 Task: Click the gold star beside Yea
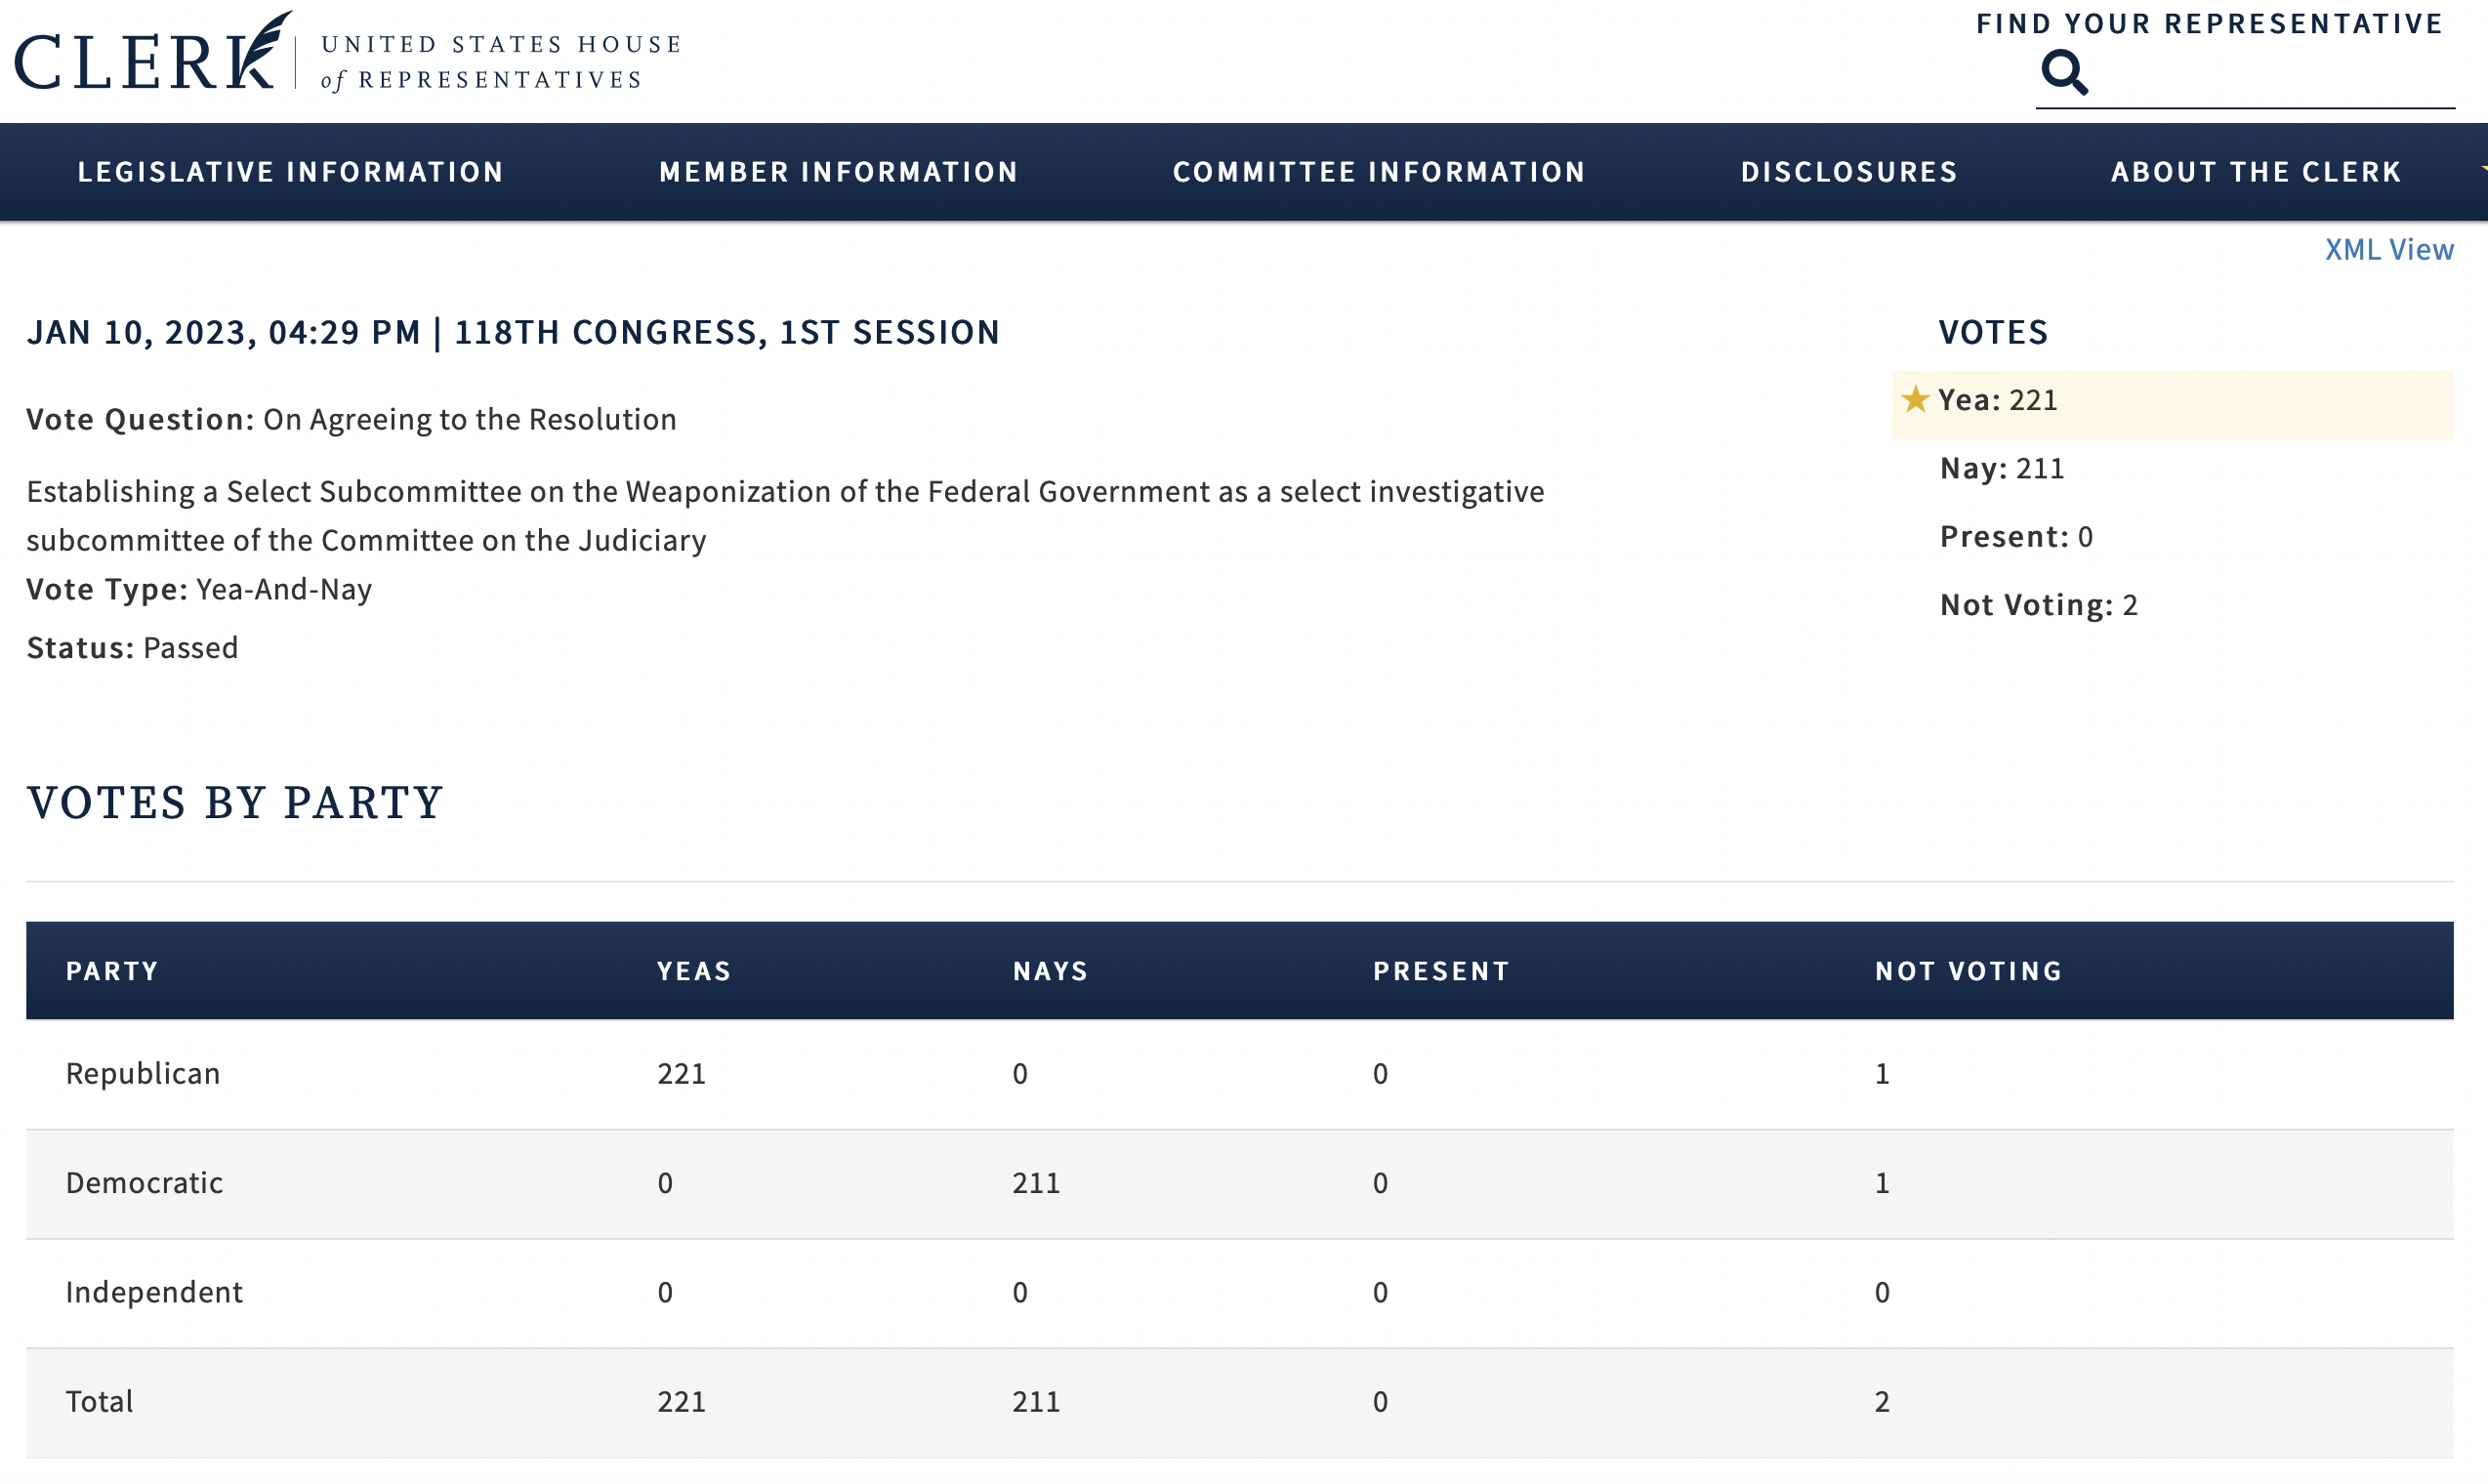click(1915, 399)
